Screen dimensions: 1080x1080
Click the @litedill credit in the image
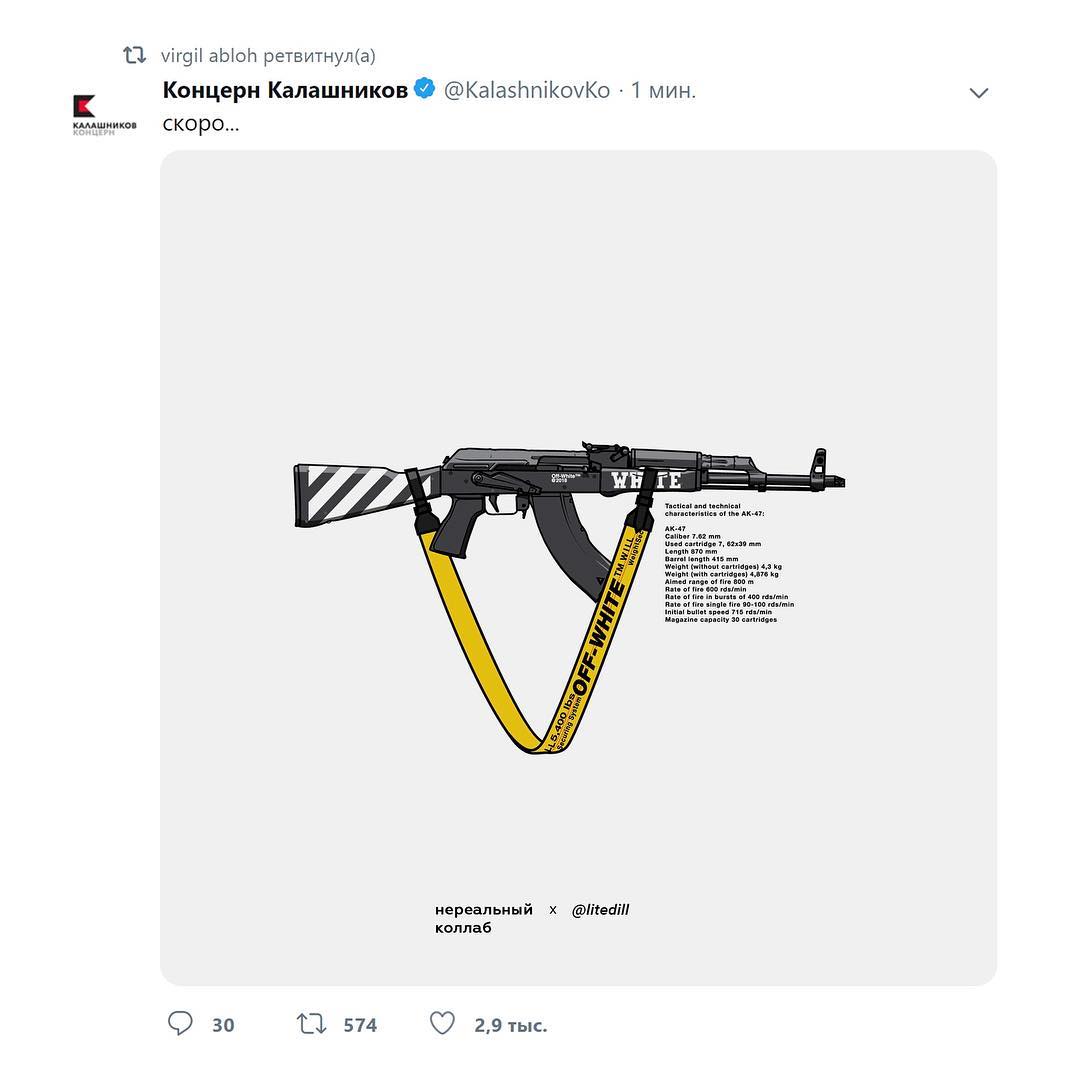click(x=600, y=910)
